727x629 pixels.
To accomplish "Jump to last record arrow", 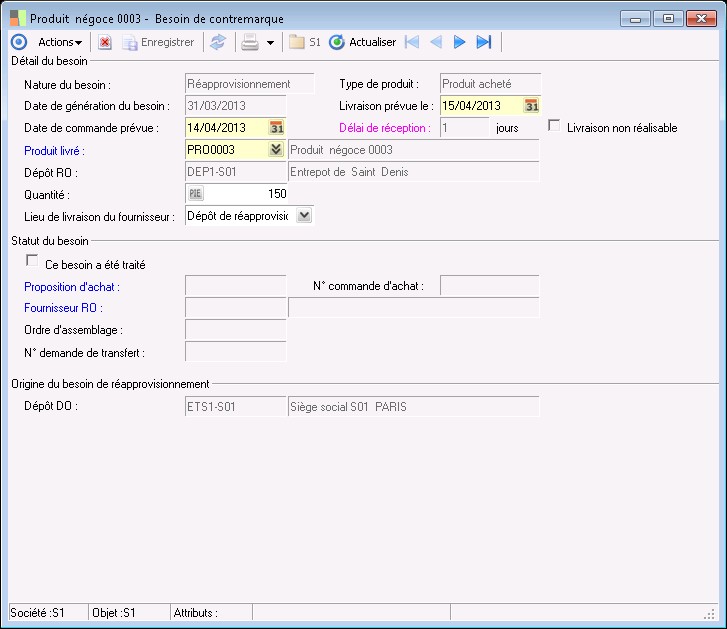I will point(484,42).
